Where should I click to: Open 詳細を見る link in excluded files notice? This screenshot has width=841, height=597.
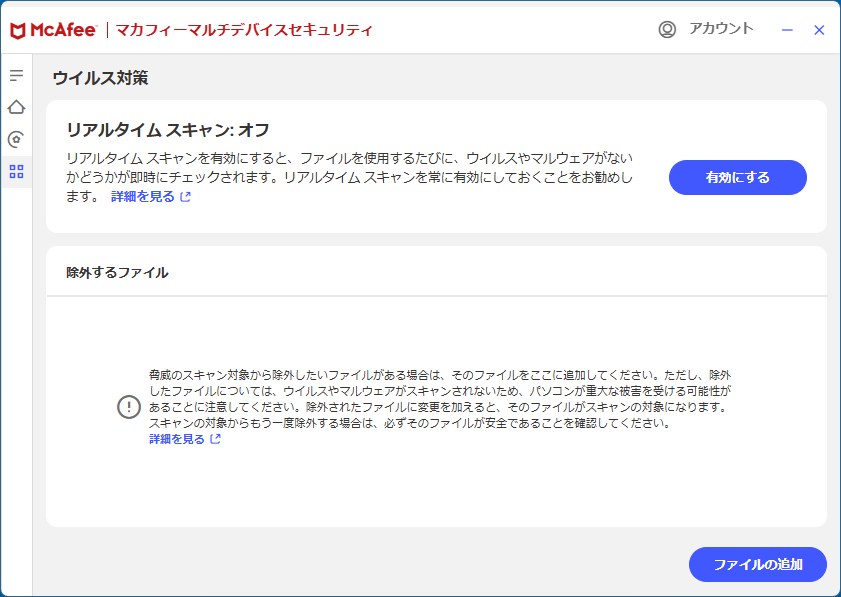185,439
